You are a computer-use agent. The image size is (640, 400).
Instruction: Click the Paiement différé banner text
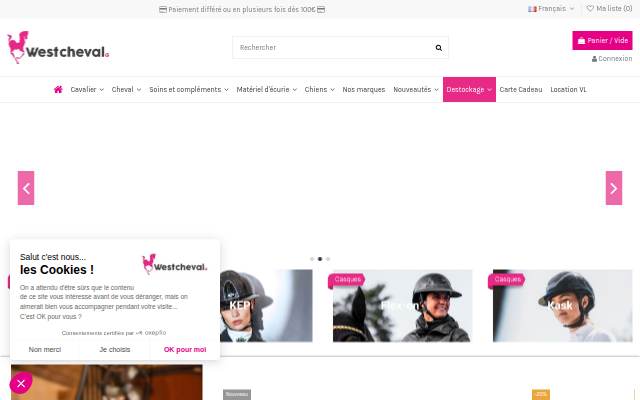242,9
